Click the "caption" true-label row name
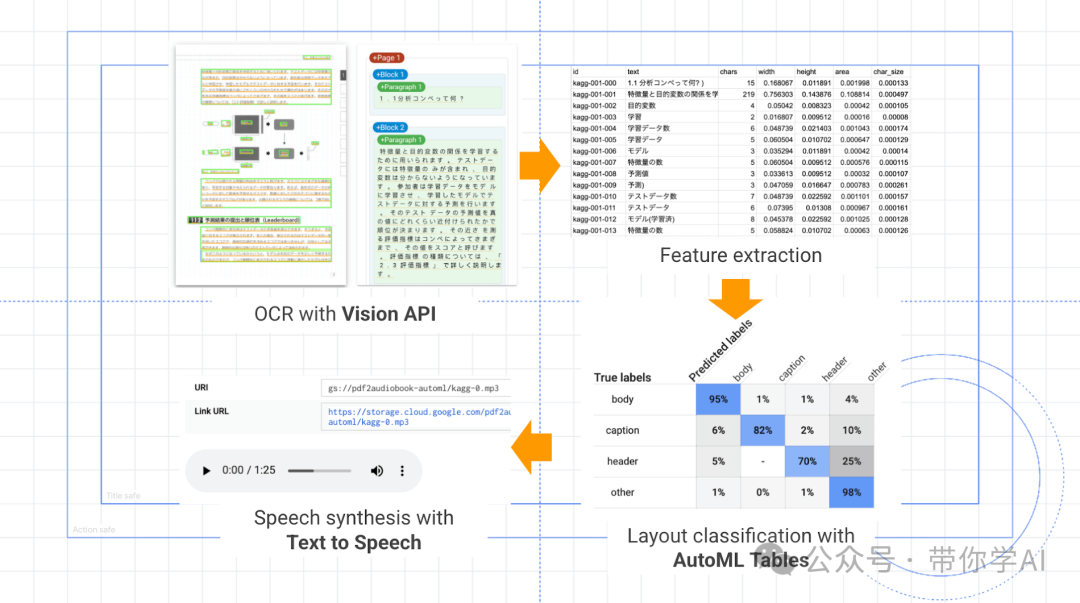This screenshot has width=1080, height=603. point(622,430)
